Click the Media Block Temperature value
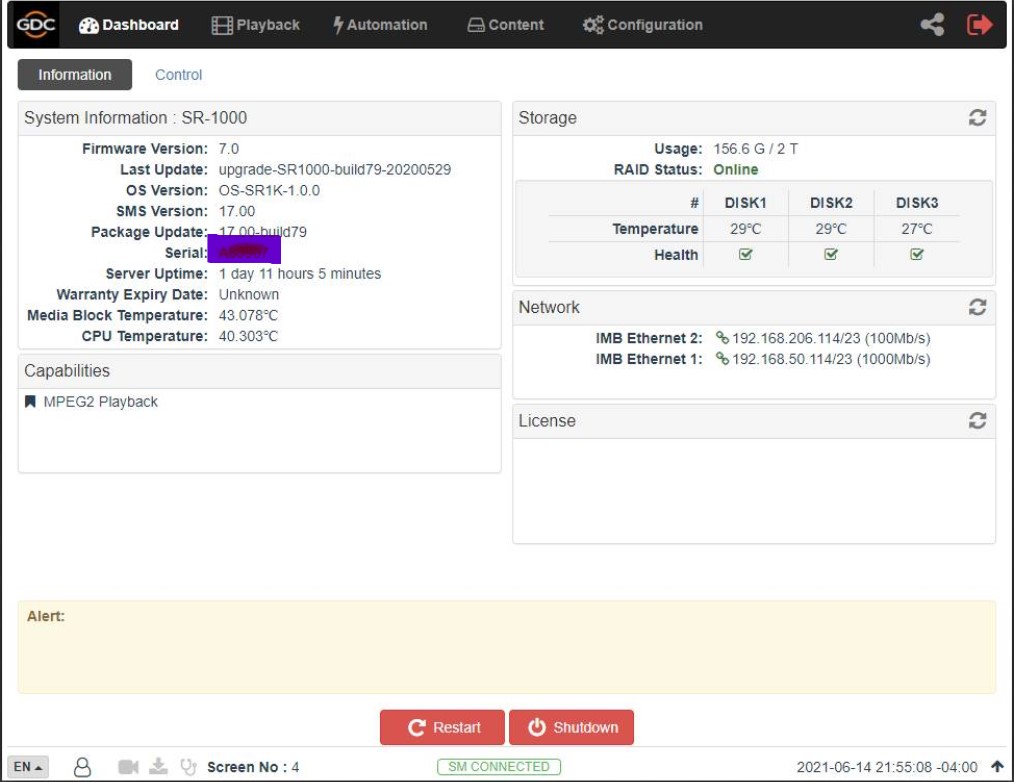Viewport: 1014px width, 782px height. [x=248, y=315]
